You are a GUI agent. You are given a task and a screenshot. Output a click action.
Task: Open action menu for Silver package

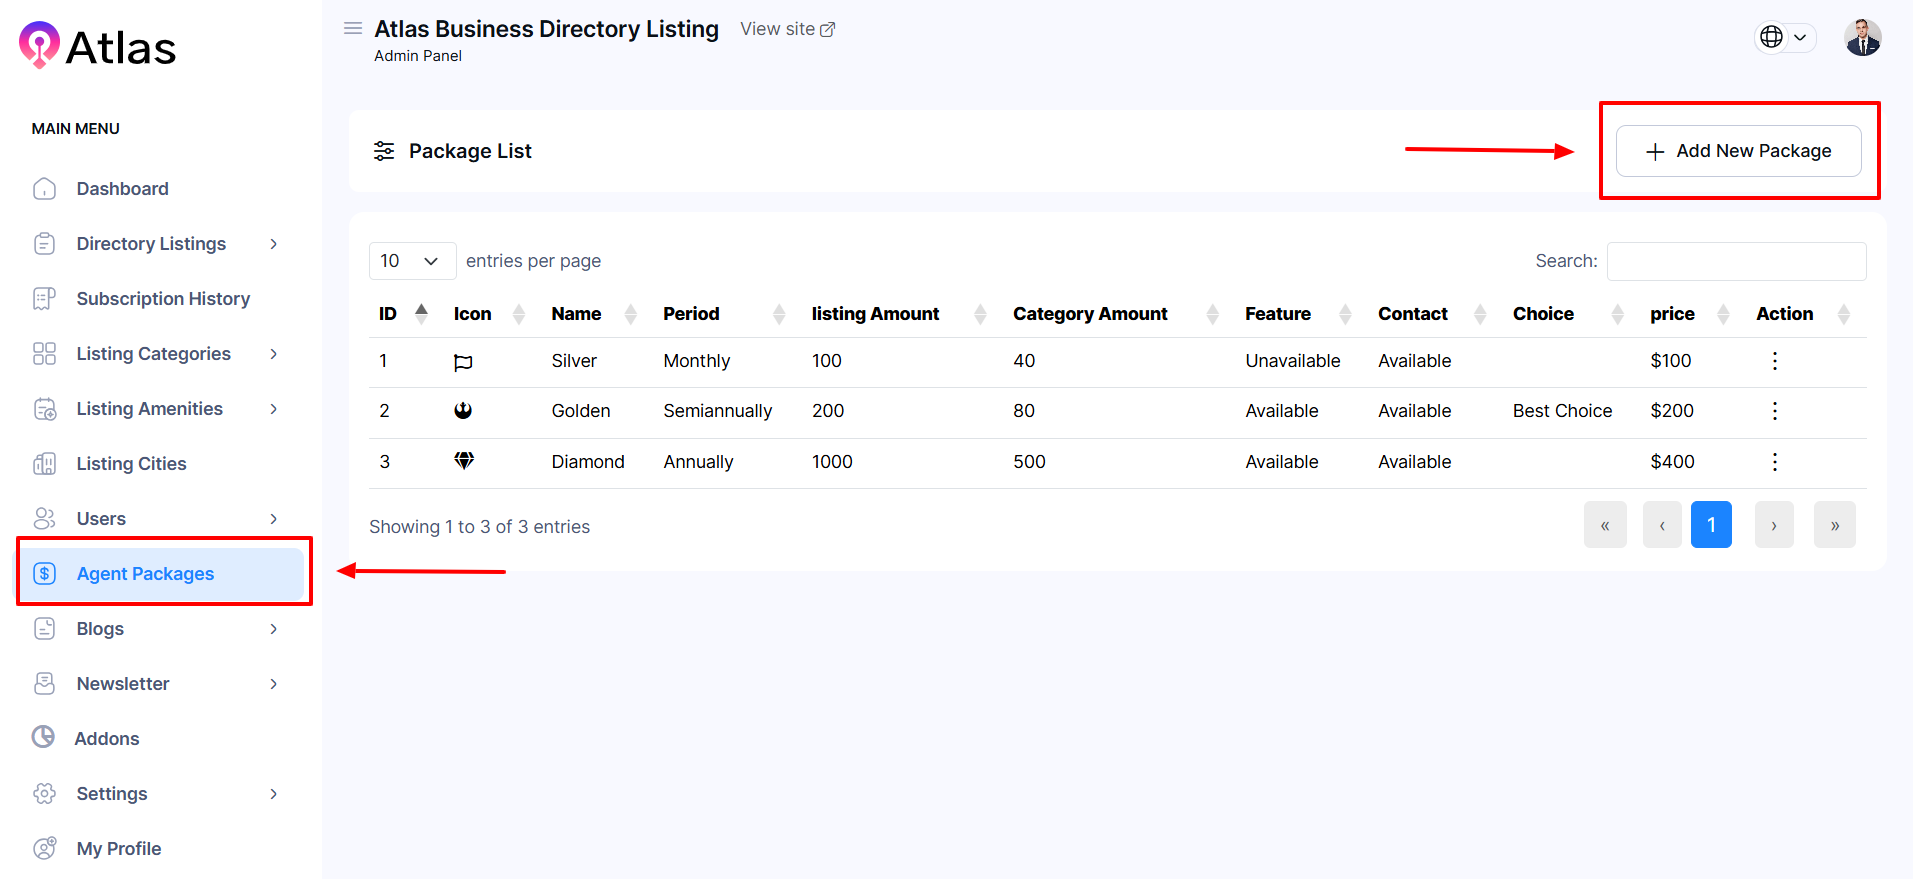click(1774, 361)
